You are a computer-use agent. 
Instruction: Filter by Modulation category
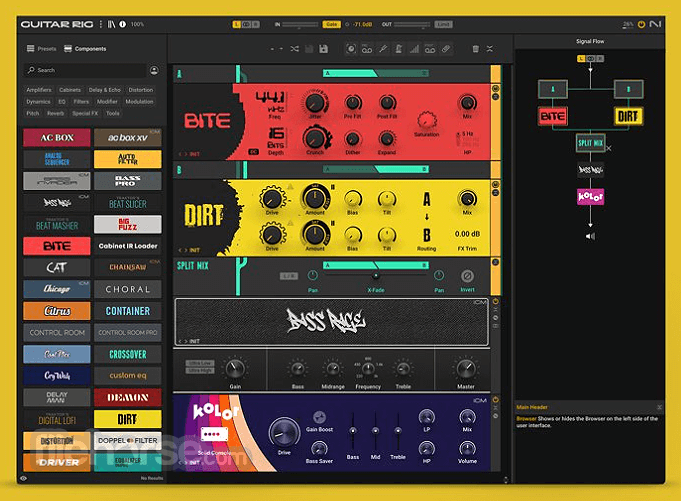pyautogui.click(x=139, y=102)
